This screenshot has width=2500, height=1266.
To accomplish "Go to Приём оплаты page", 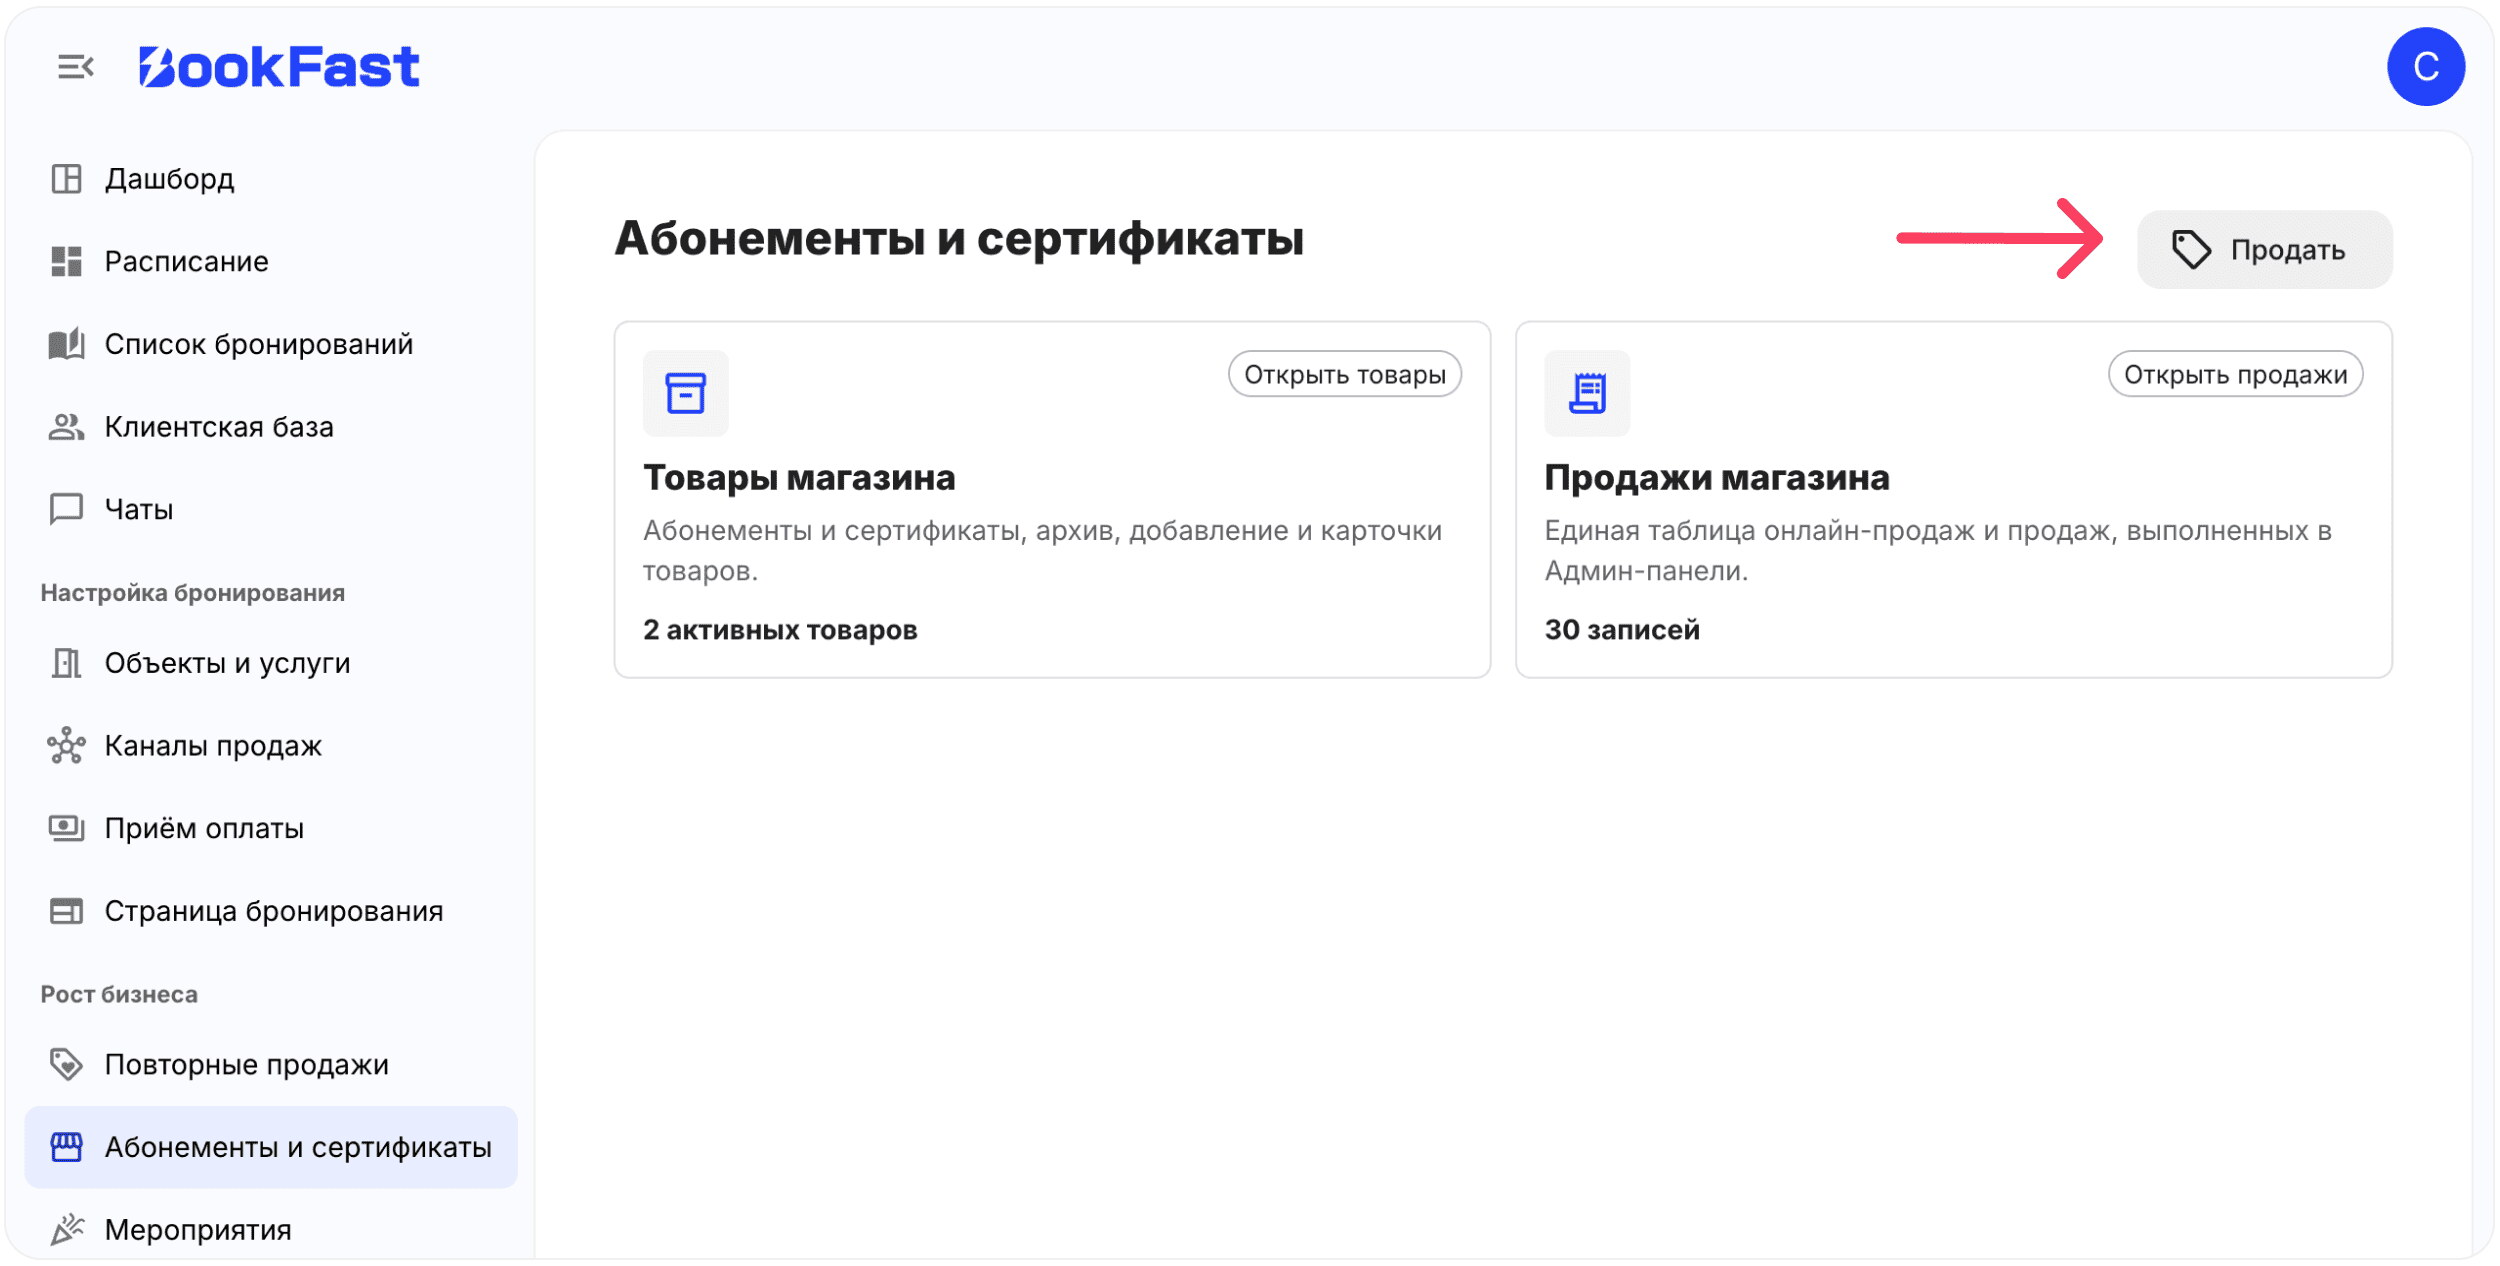I will [x=271, y=828].
